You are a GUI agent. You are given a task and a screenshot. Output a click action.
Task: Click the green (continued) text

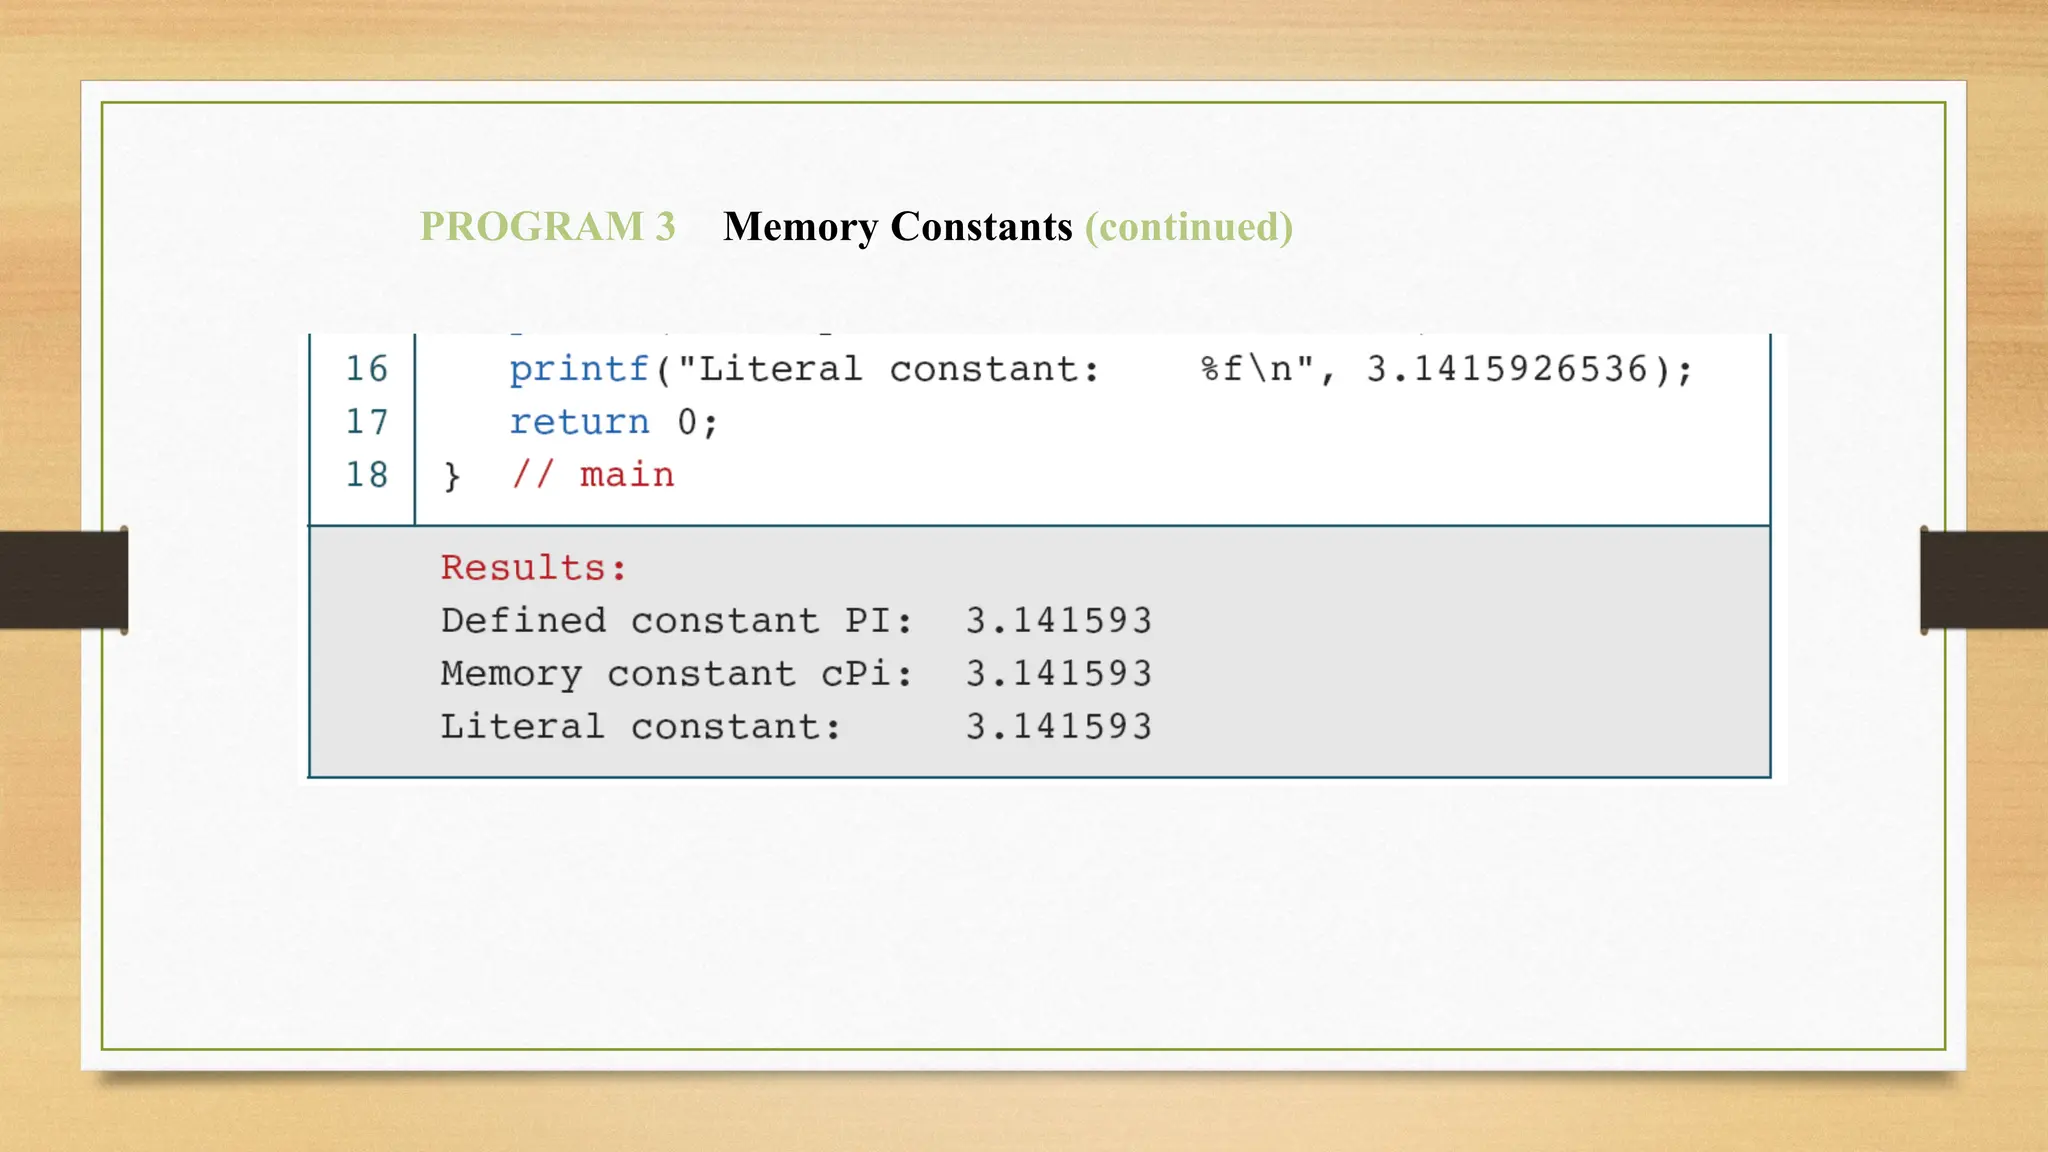point(1188,227)
